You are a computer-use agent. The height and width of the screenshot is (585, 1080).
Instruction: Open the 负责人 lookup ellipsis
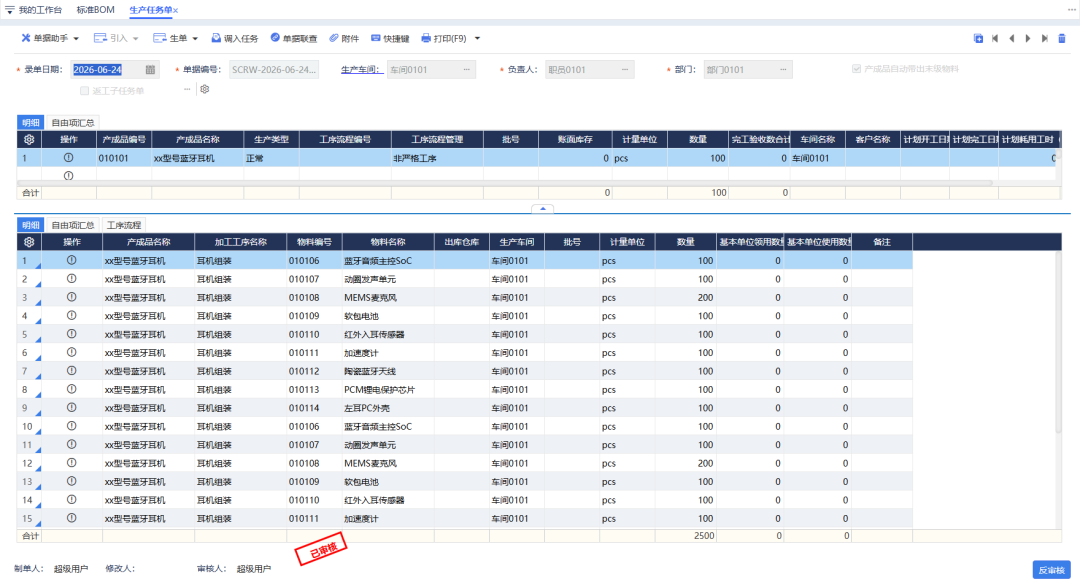pos(625,70)
